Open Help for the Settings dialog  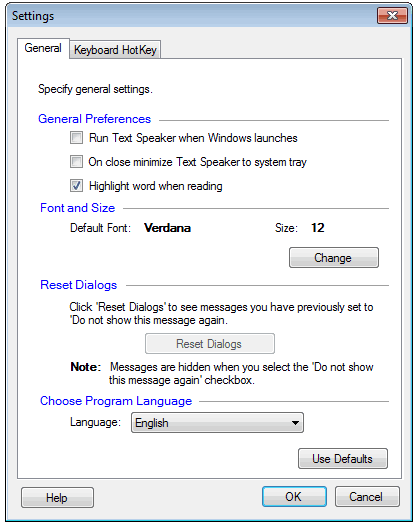click(x=57, y=497)
